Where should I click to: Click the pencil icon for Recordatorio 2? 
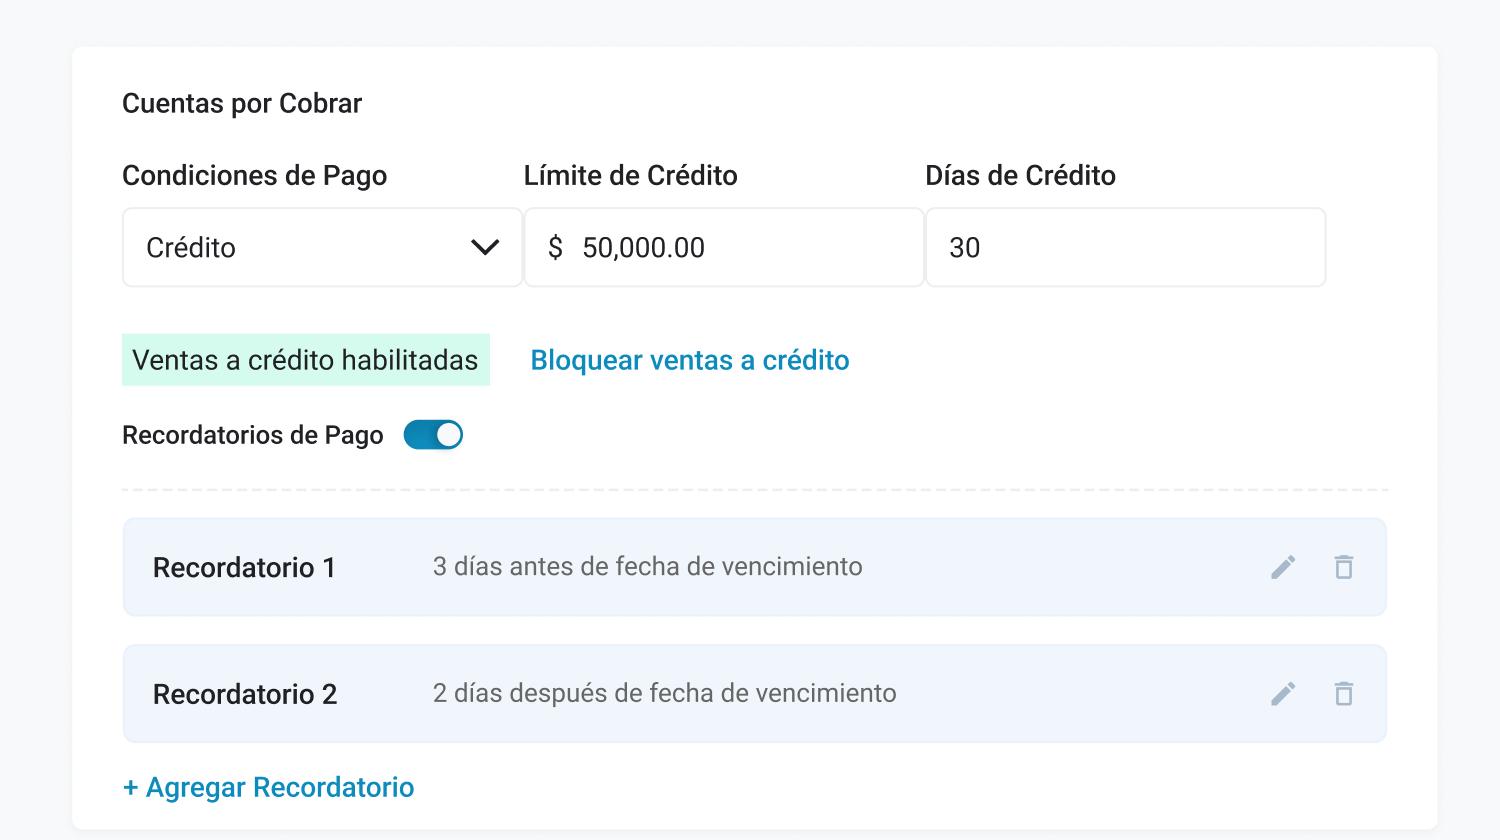(x=1283, y=694)
